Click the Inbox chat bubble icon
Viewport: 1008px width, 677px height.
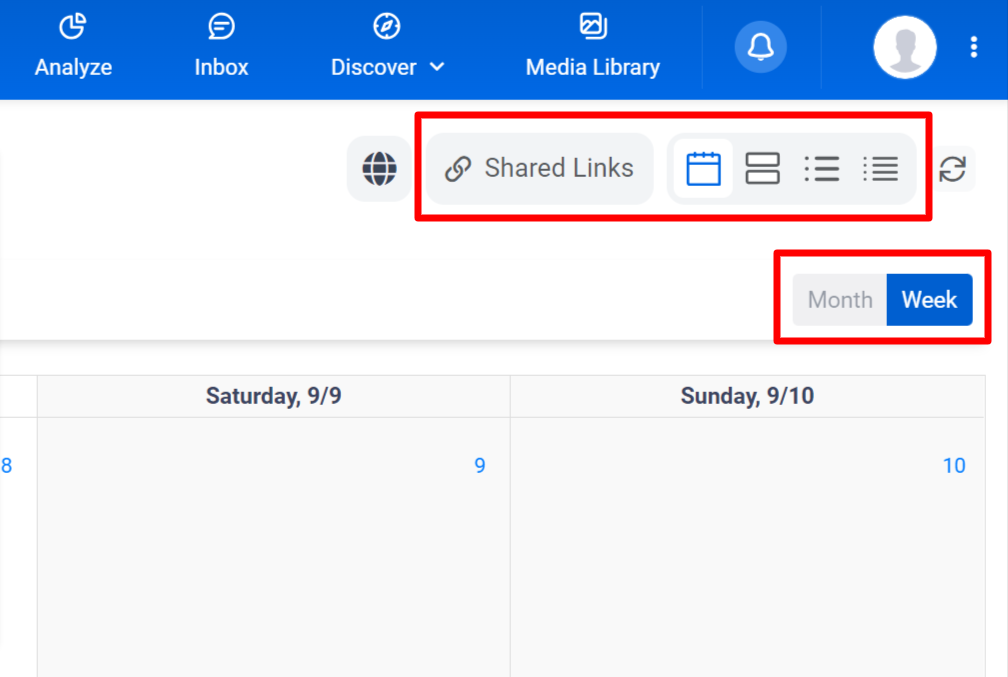pyautogui.click(x=221, y=26)
